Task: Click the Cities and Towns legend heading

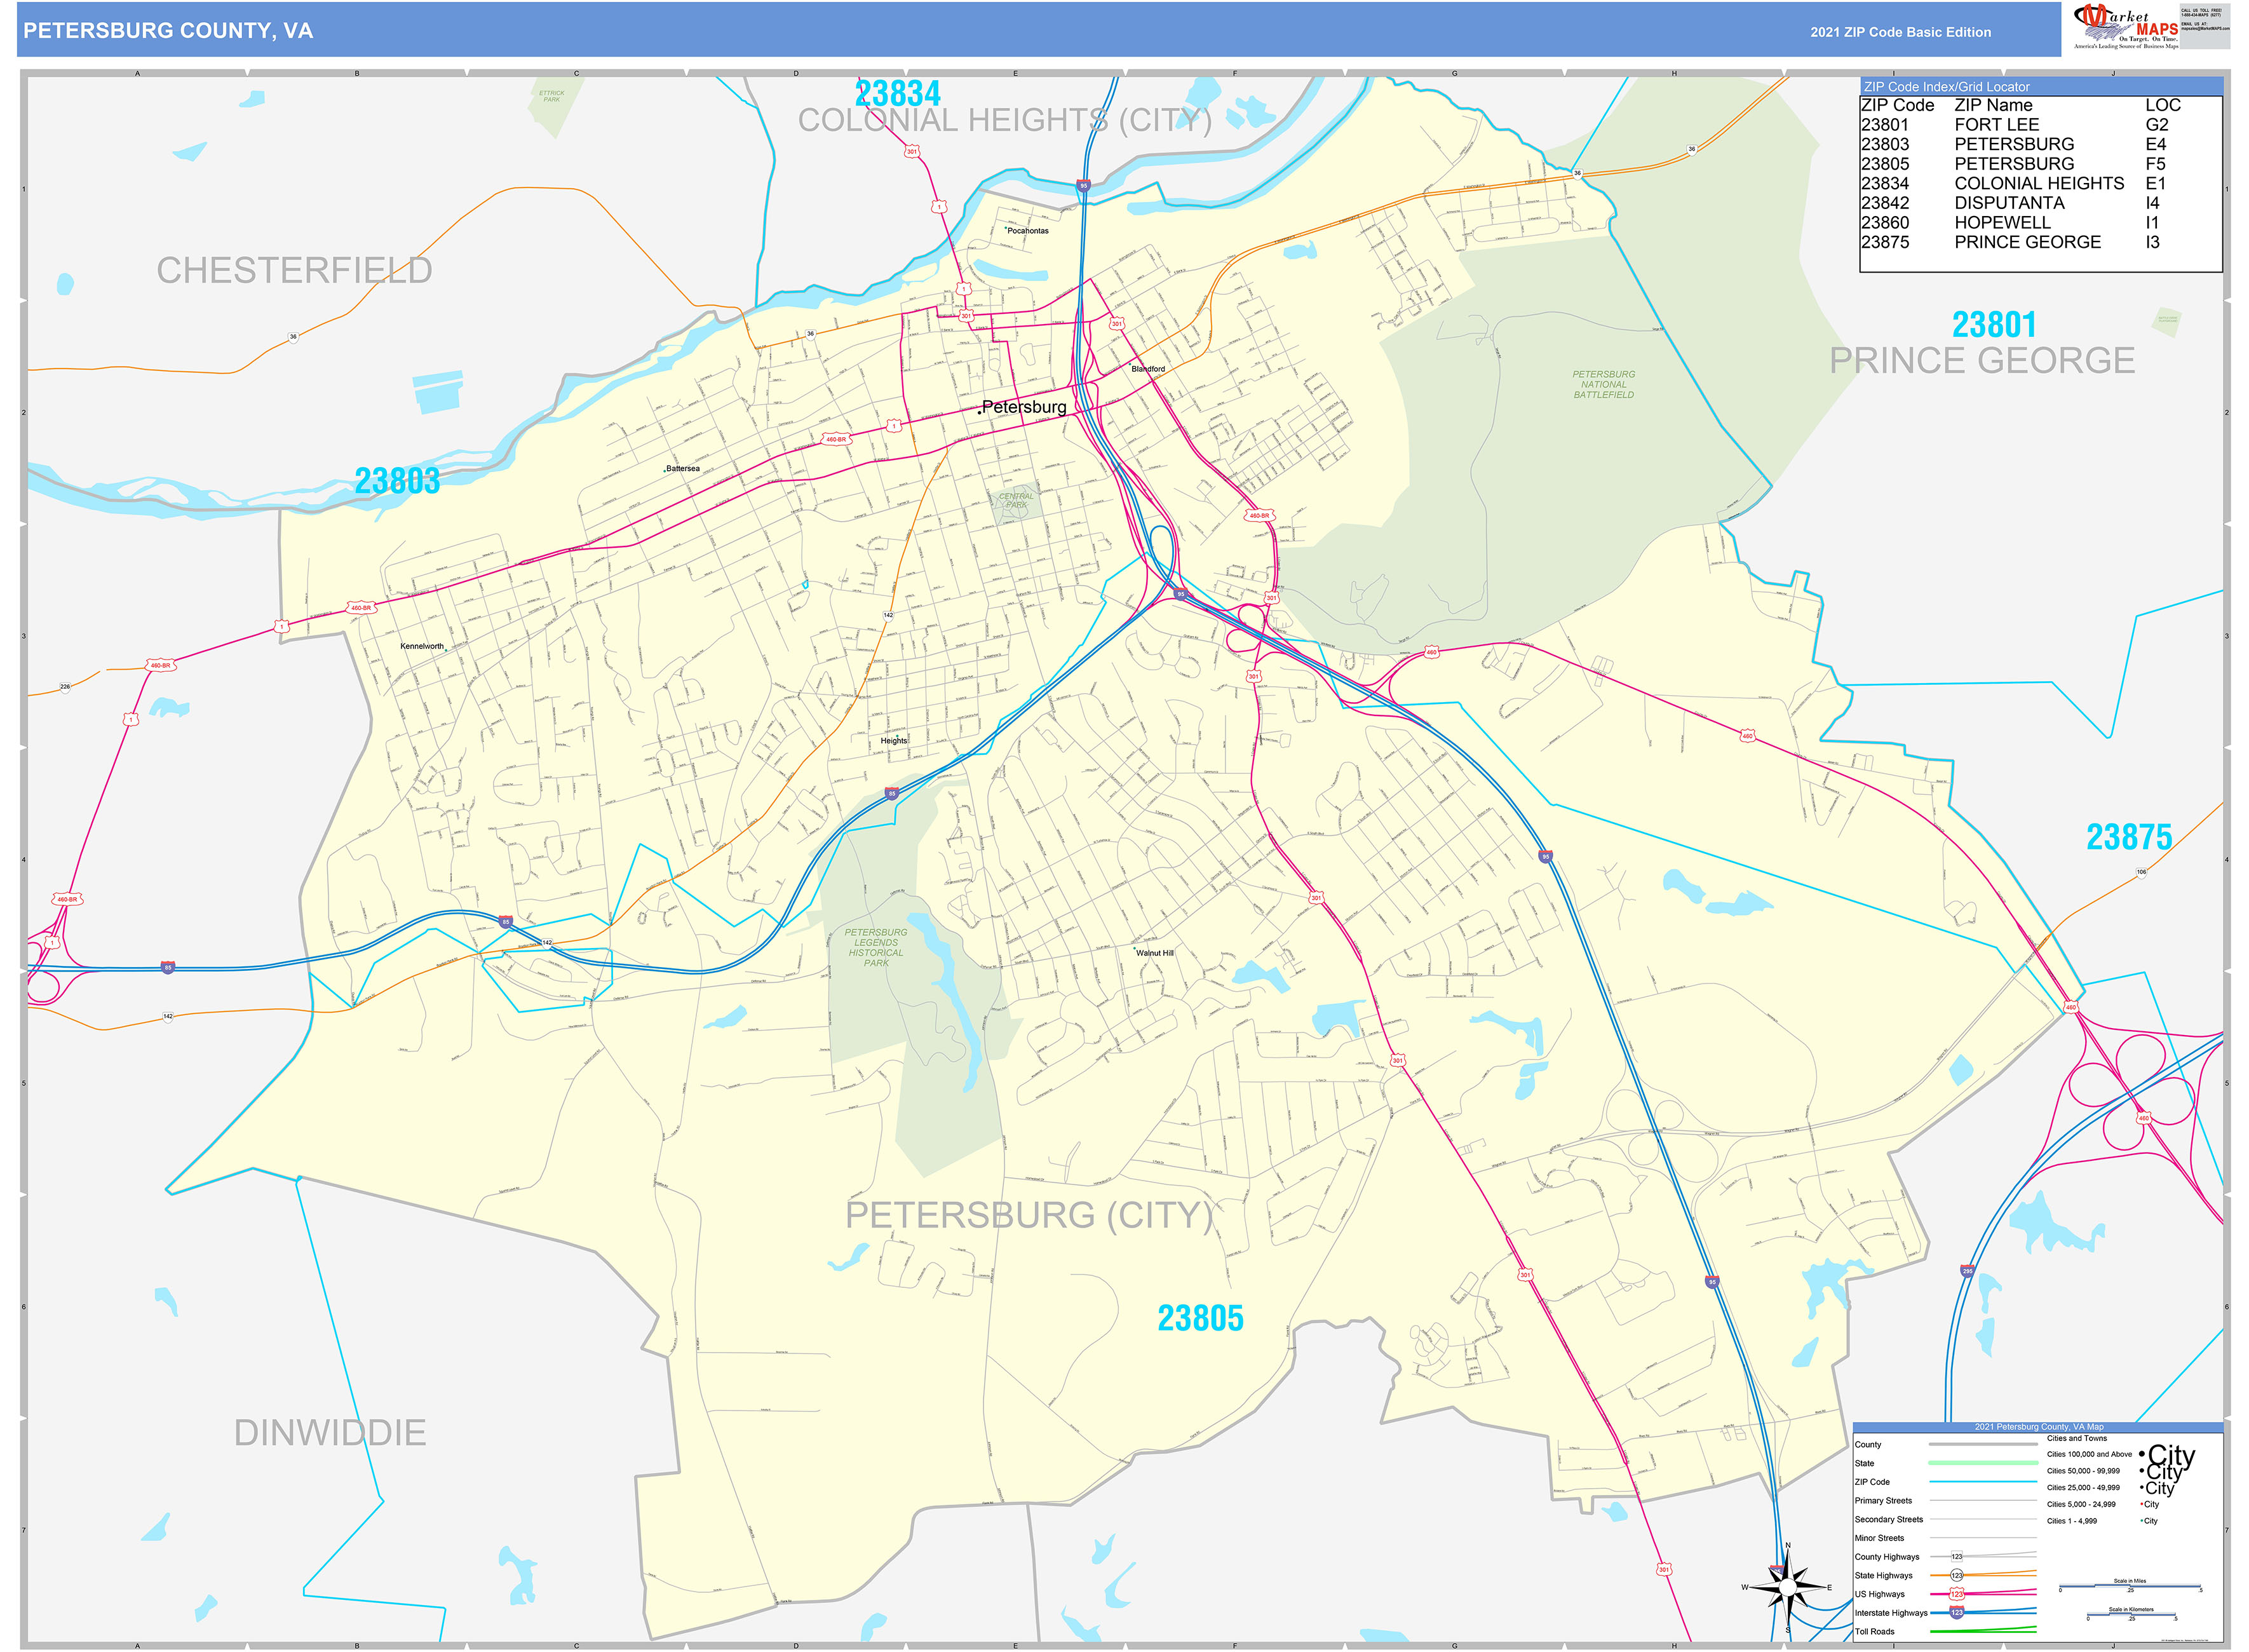Action: point(2077,1439)
